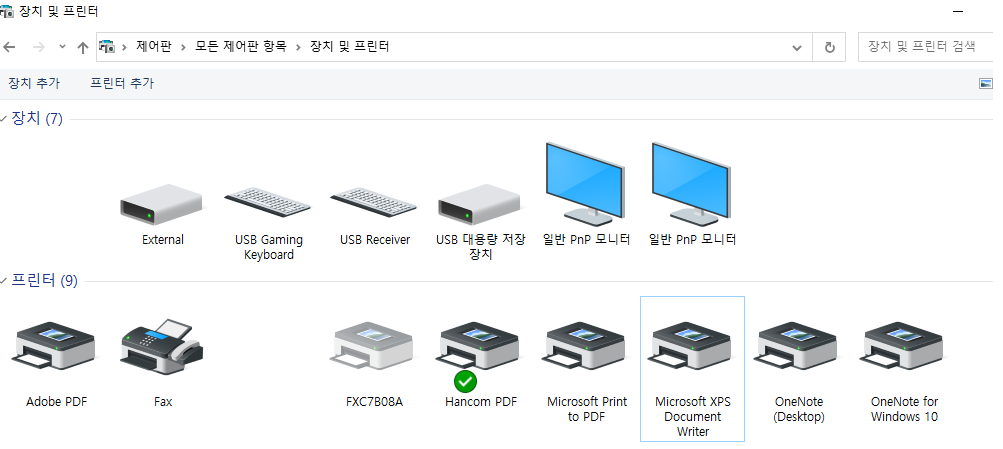The image size is (1003, 449).
Task: Collapse the 프린터 (9) group
Action: pos(4,281)
